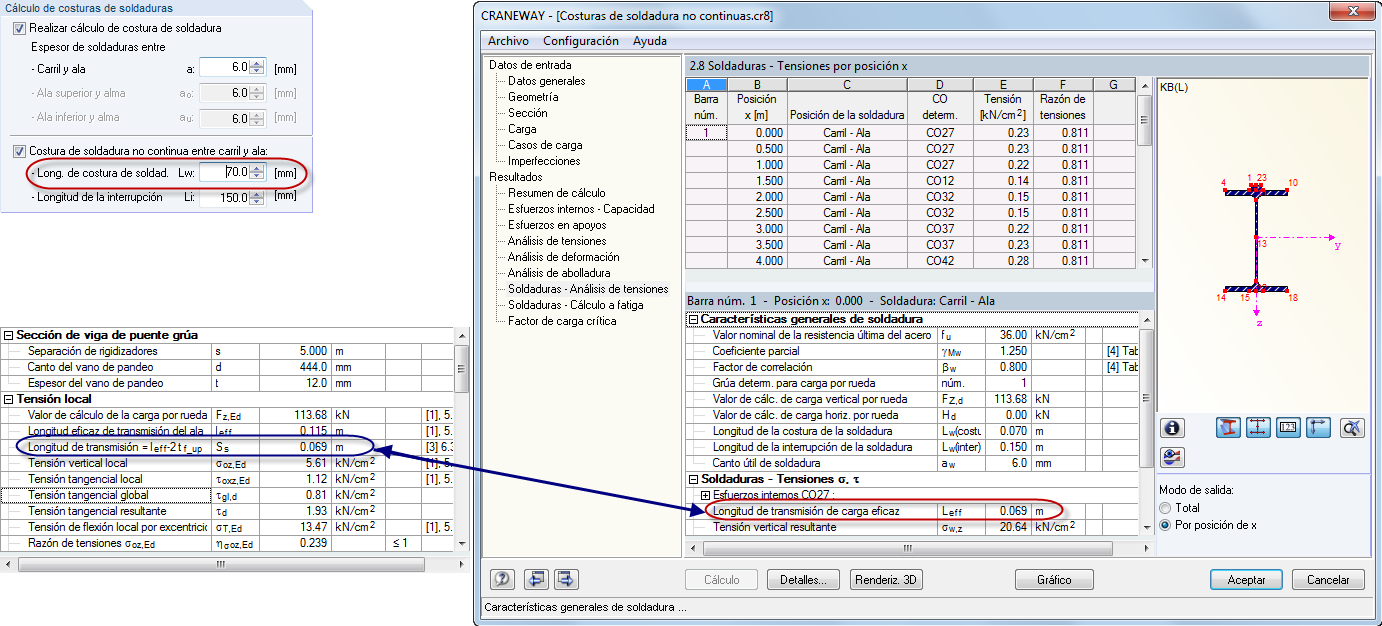The height and width of the screenshot is (626, 1382).
Task: Open the help icon in CRANEWAY dialog
Action: click(x=503, y=579)
